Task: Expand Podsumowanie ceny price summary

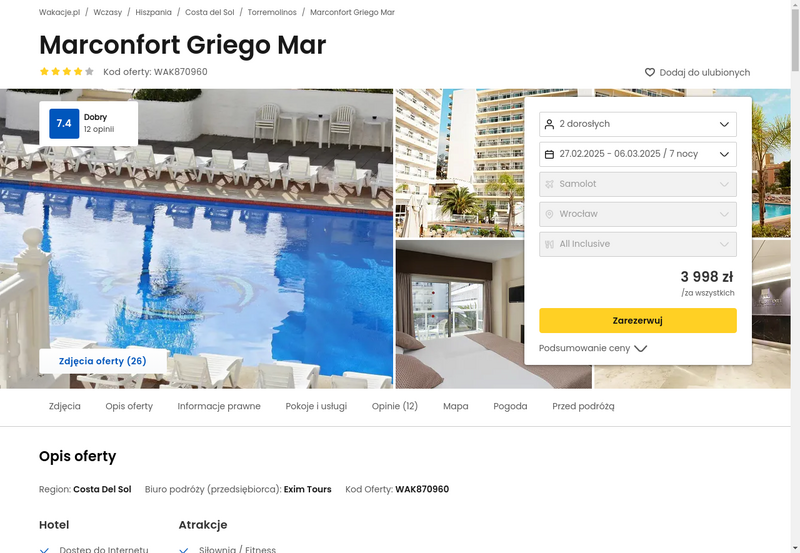Action: (x=593, y=348)
